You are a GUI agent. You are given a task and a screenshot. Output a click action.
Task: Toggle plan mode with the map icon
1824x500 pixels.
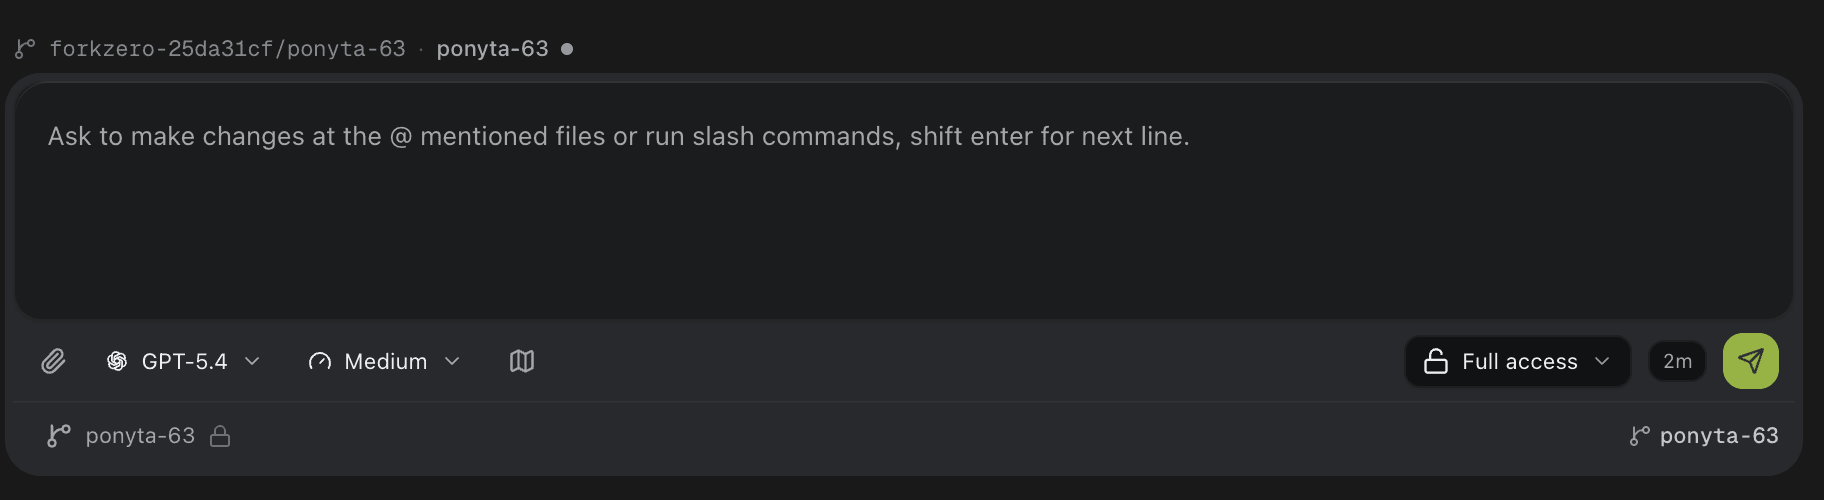point(522,361)
